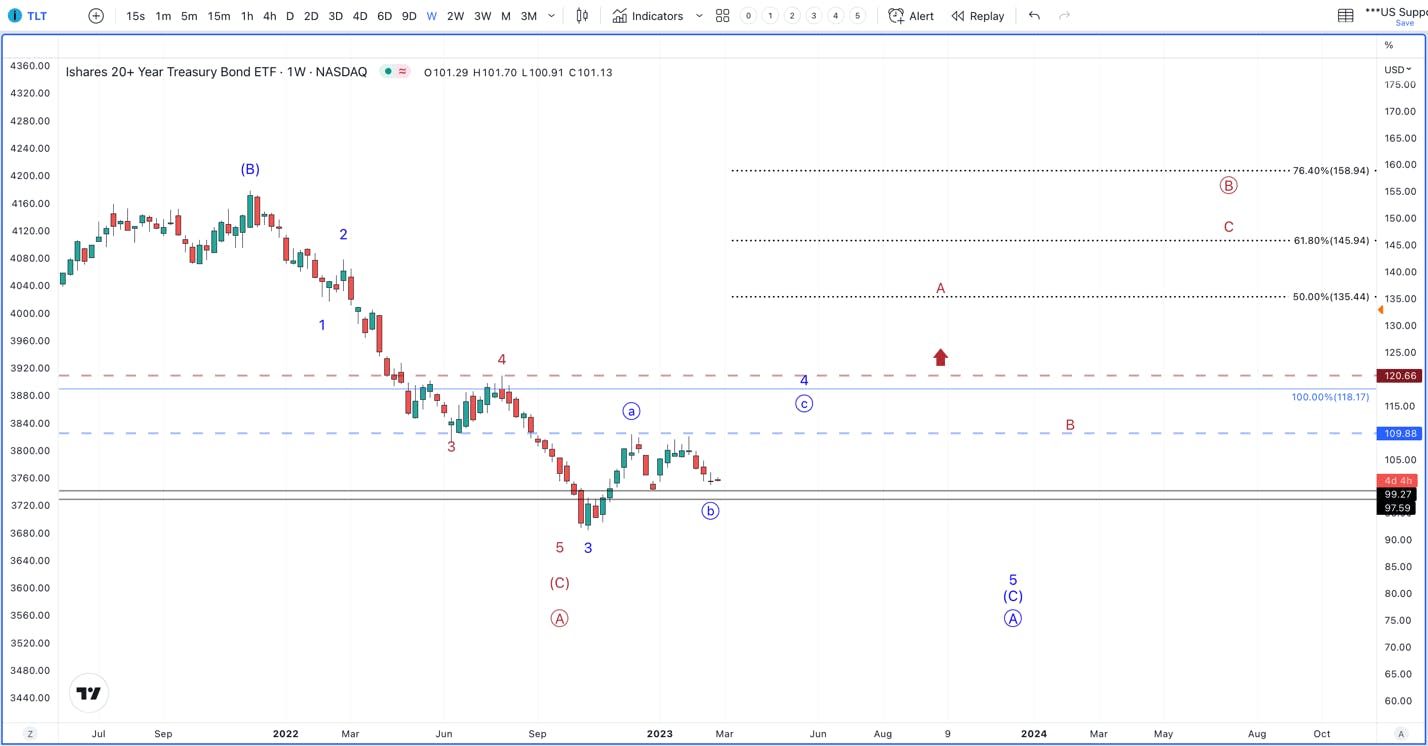This screenshot has width=1428, height=746.
Task: Open the candlestick chart style selector
Action: [582, 16]
